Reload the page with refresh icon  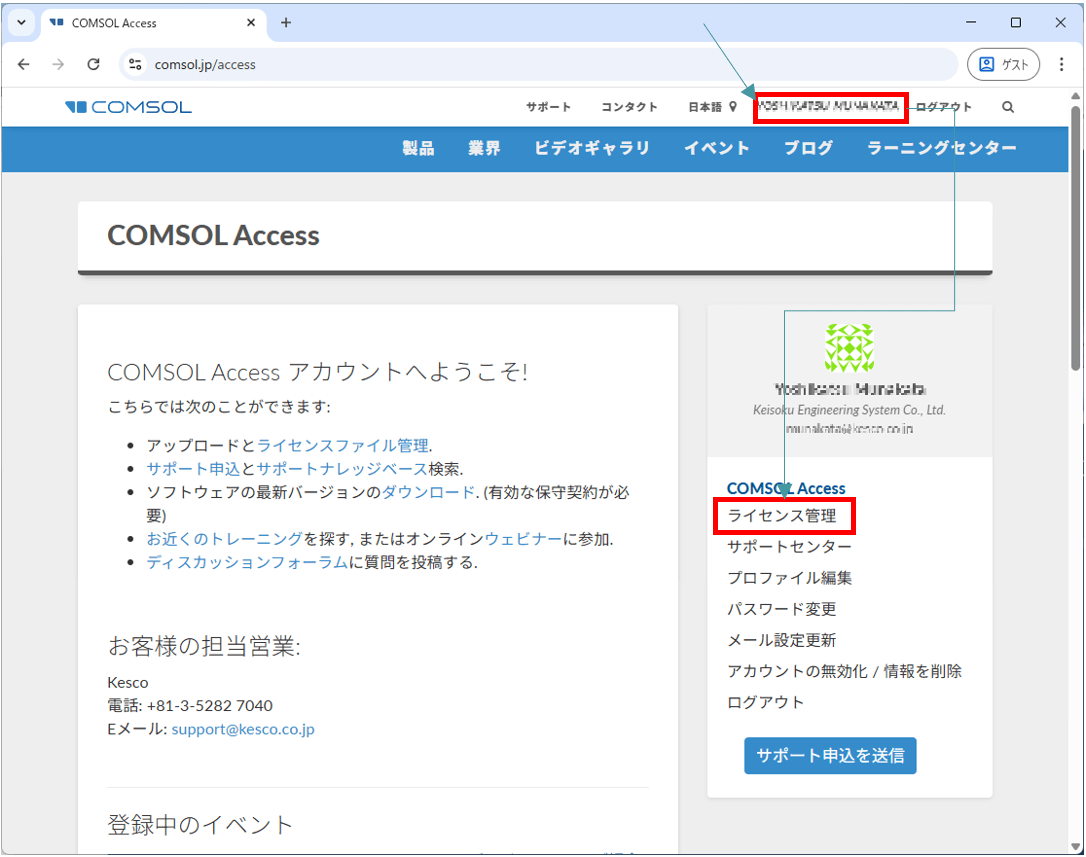(93, 64)
